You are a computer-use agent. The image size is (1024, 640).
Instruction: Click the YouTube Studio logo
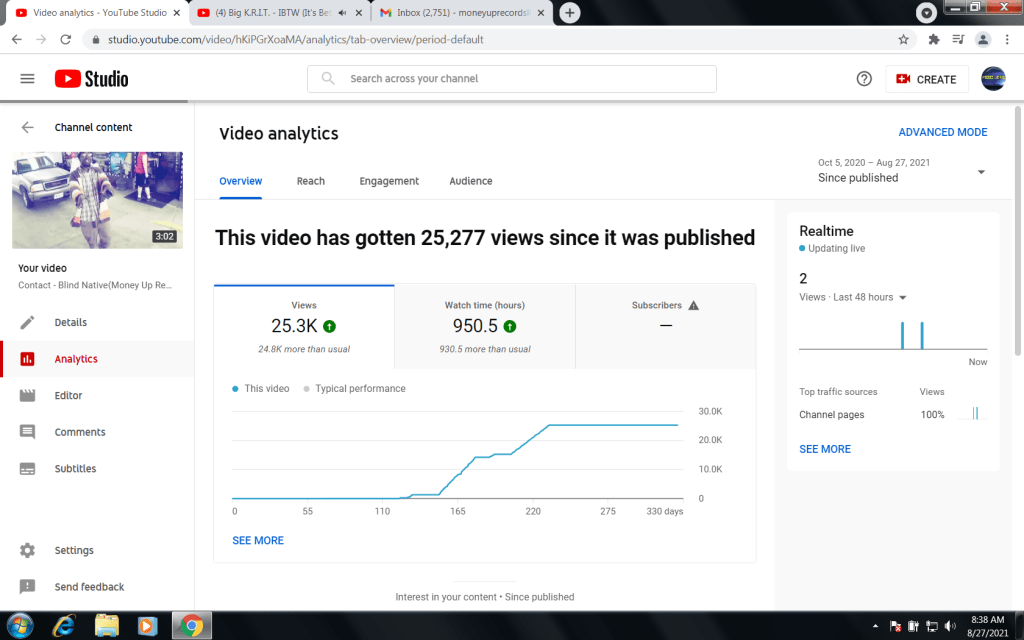91,79
